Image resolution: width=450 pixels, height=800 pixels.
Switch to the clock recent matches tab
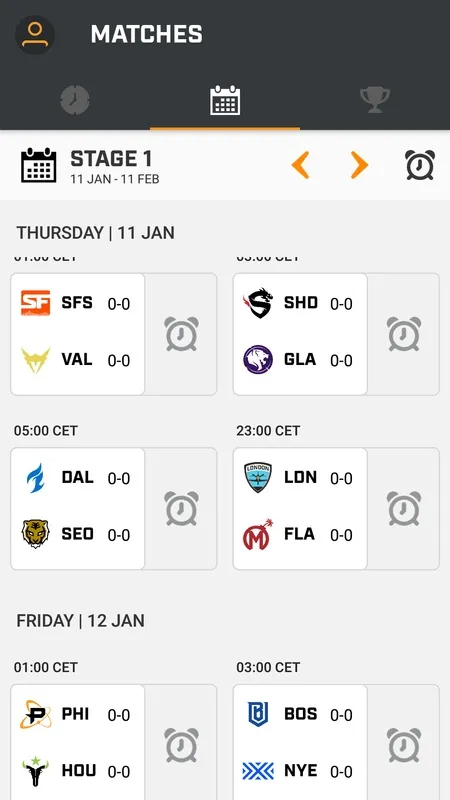pyautogui.click(x=75, y=100)
